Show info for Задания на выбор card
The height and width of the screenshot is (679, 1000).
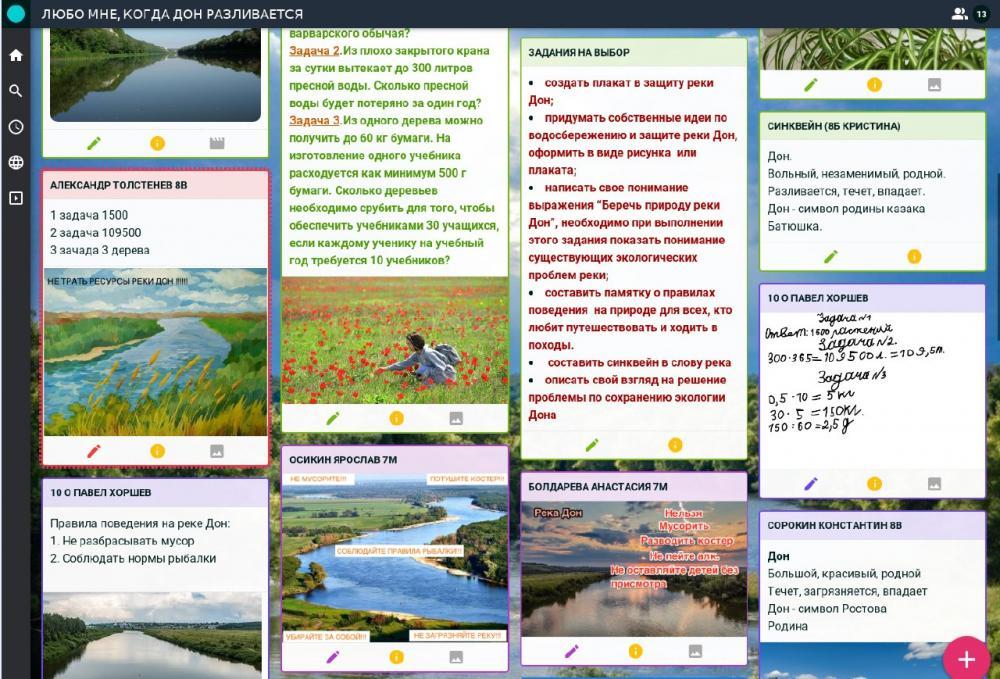pos(675,445)
